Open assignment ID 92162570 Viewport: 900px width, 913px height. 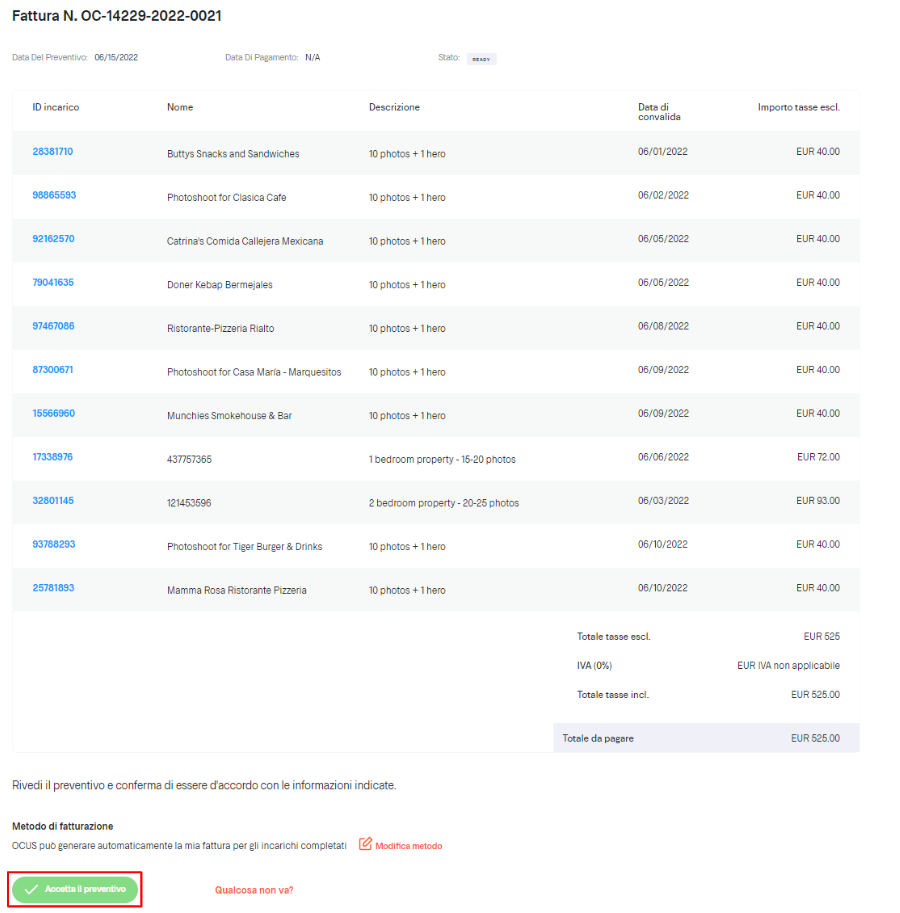54,239
